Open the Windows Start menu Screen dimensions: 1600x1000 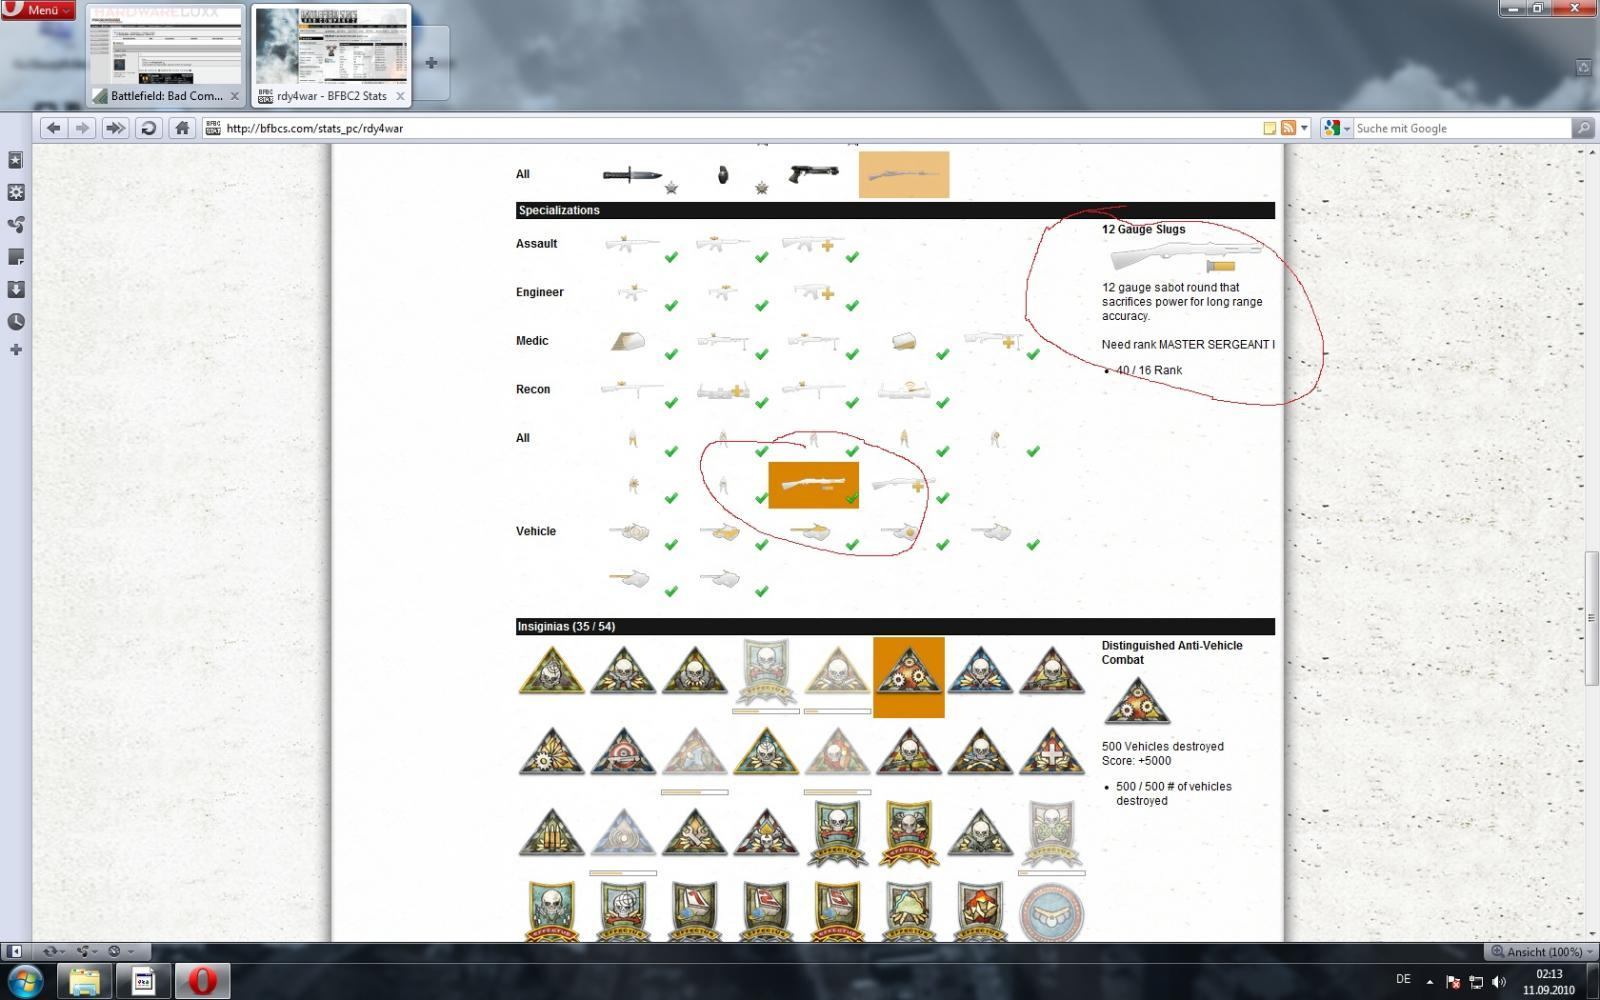[x=25, y=981]
